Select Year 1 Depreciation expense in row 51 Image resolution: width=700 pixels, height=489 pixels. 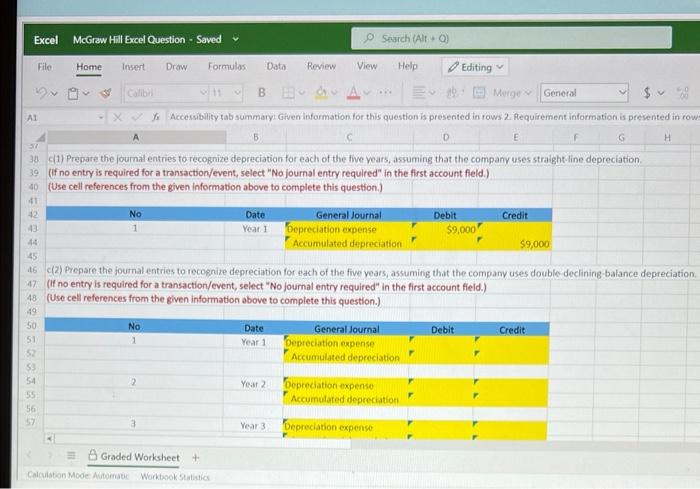pyautogui.click(x=346, y=343)
